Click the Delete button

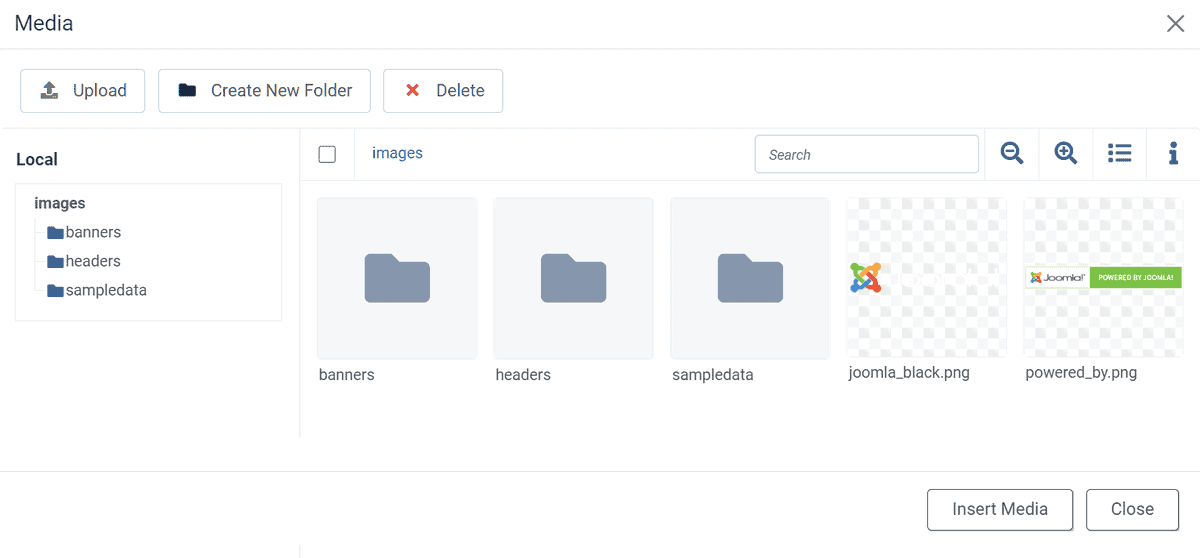[443, 90]
